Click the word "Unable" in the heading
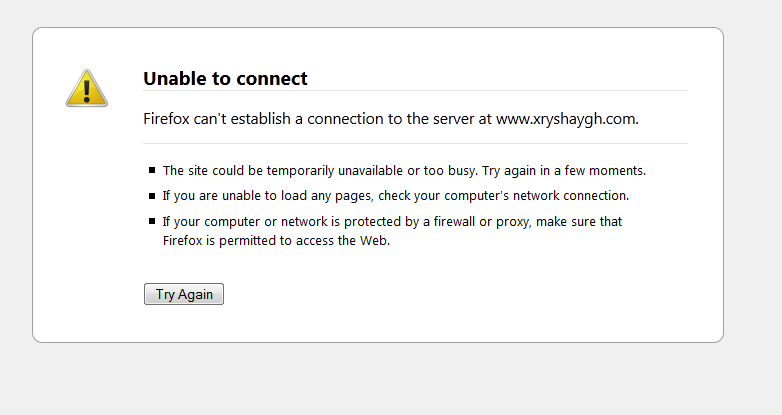The width and height of the screenshot is (782, 415). point(172,78)
